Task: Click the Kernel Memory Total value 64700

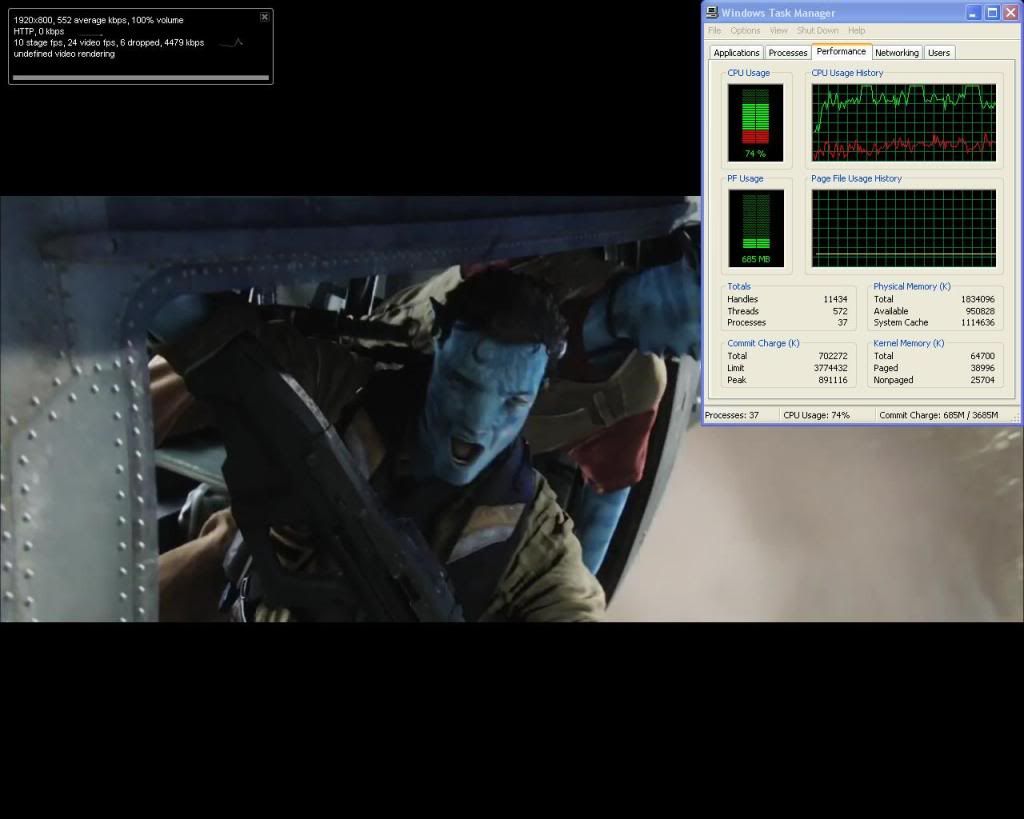Action: pyautogui.click(x=982, y=356)
